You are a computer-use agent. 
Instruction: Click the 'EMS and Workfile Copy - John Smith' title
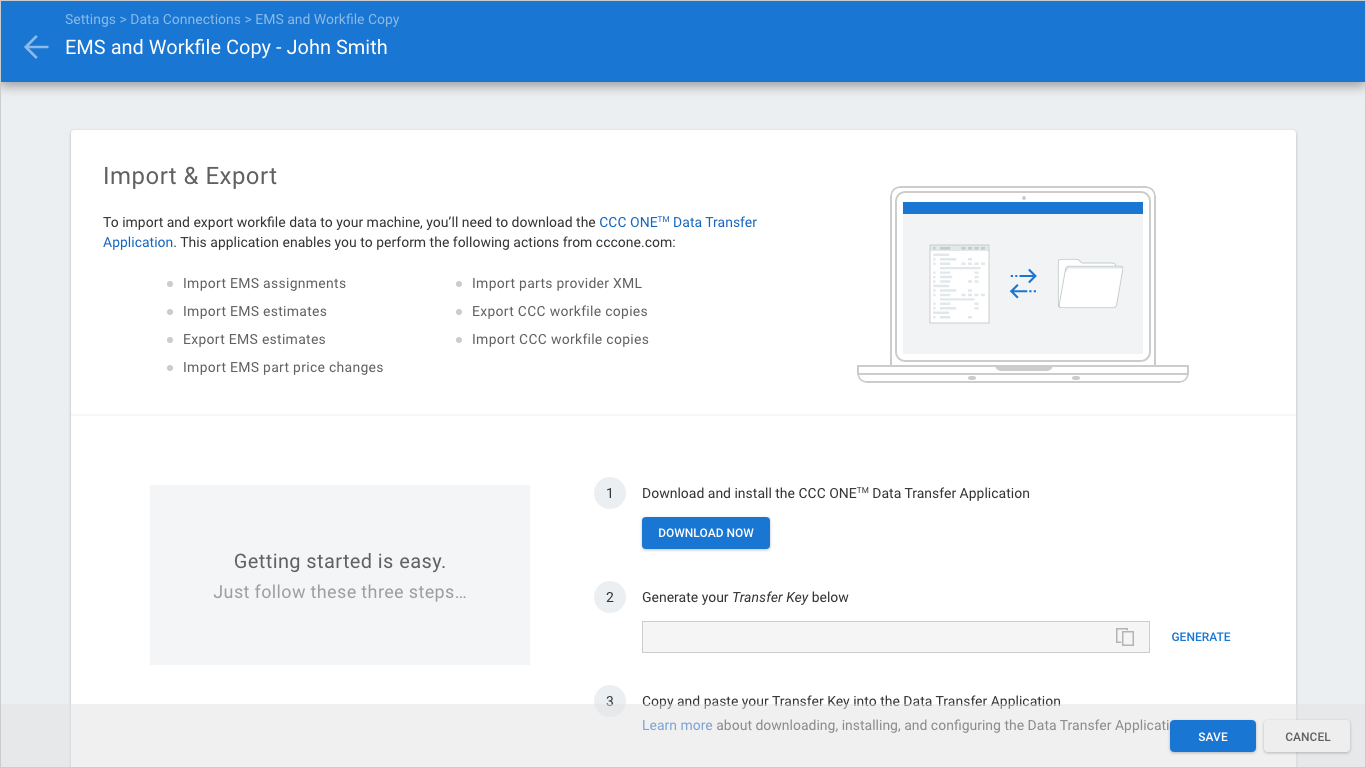[226, 47]
